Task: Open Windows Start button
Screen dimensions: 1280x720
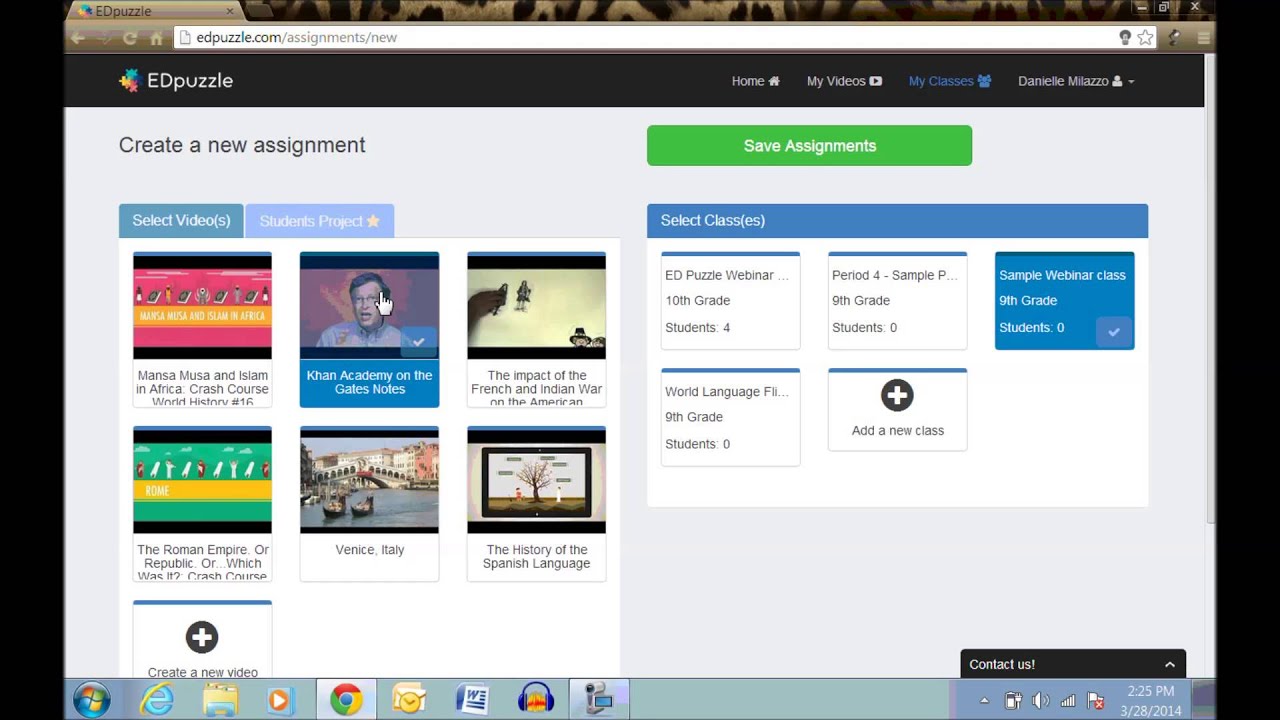Action: (91, 699)
